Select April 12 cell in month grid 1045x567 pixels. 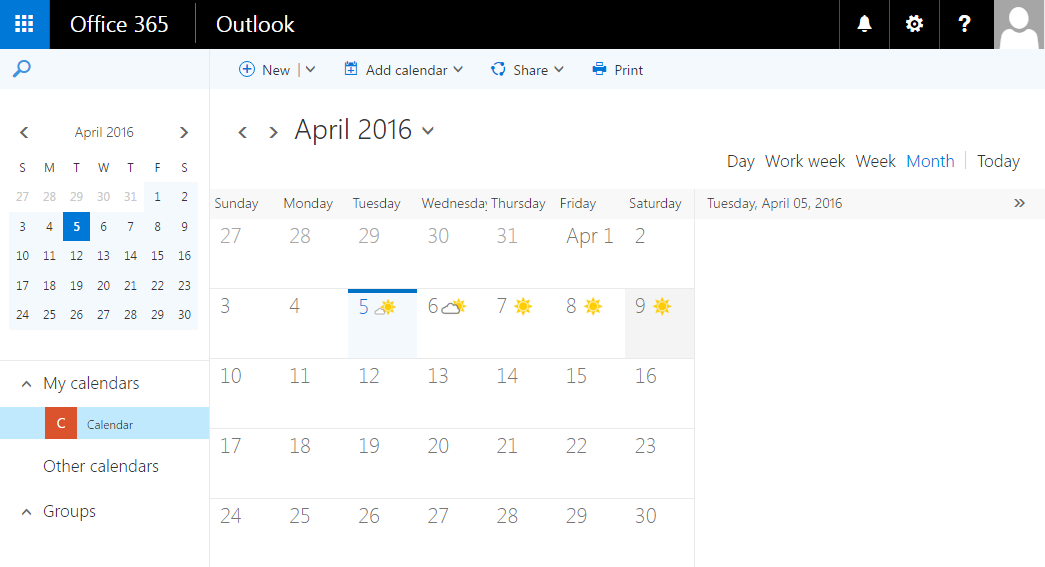point(383,393)
